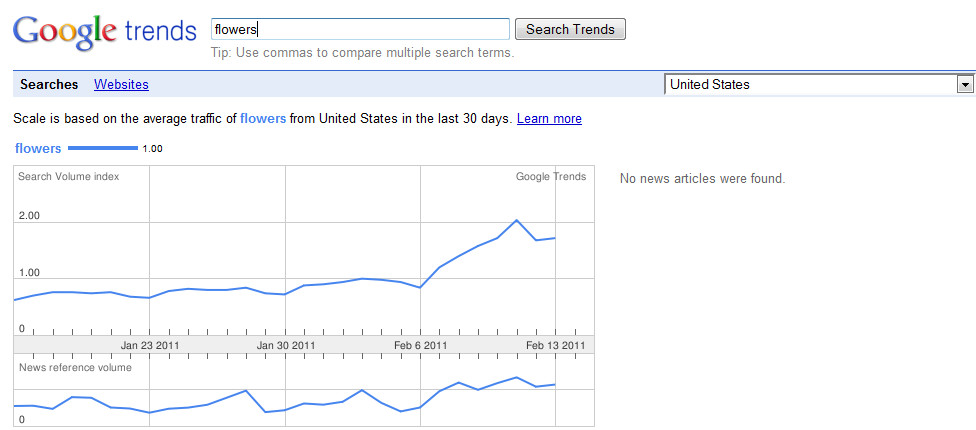Click the search volume peak point
Image resolution: width=976 pixels, height=430 pixels.
516,220
